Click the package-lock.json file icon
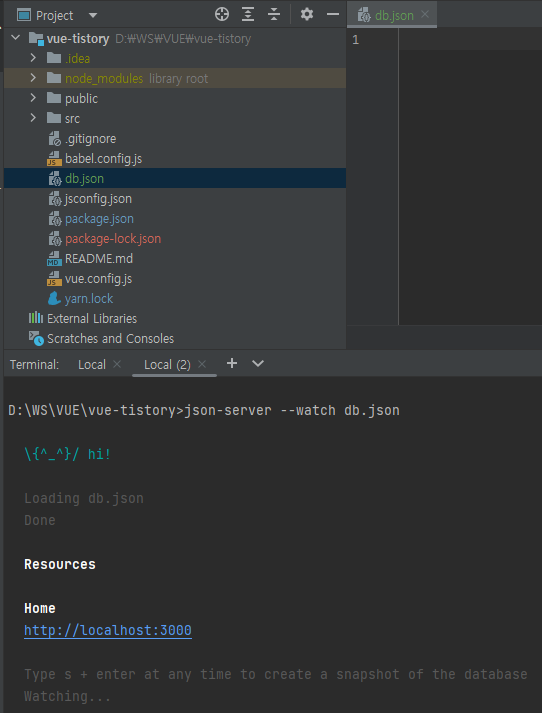The image size is (542, 713). pyautogui.click(x=55, y=239)
